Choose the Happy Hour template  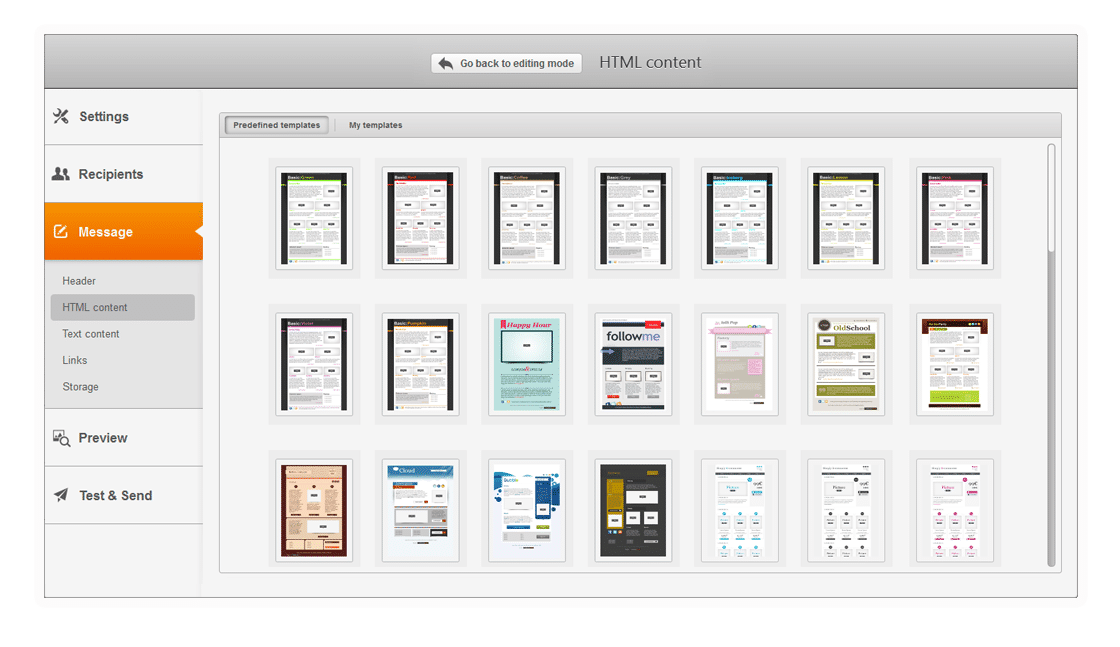coord(526,365)
